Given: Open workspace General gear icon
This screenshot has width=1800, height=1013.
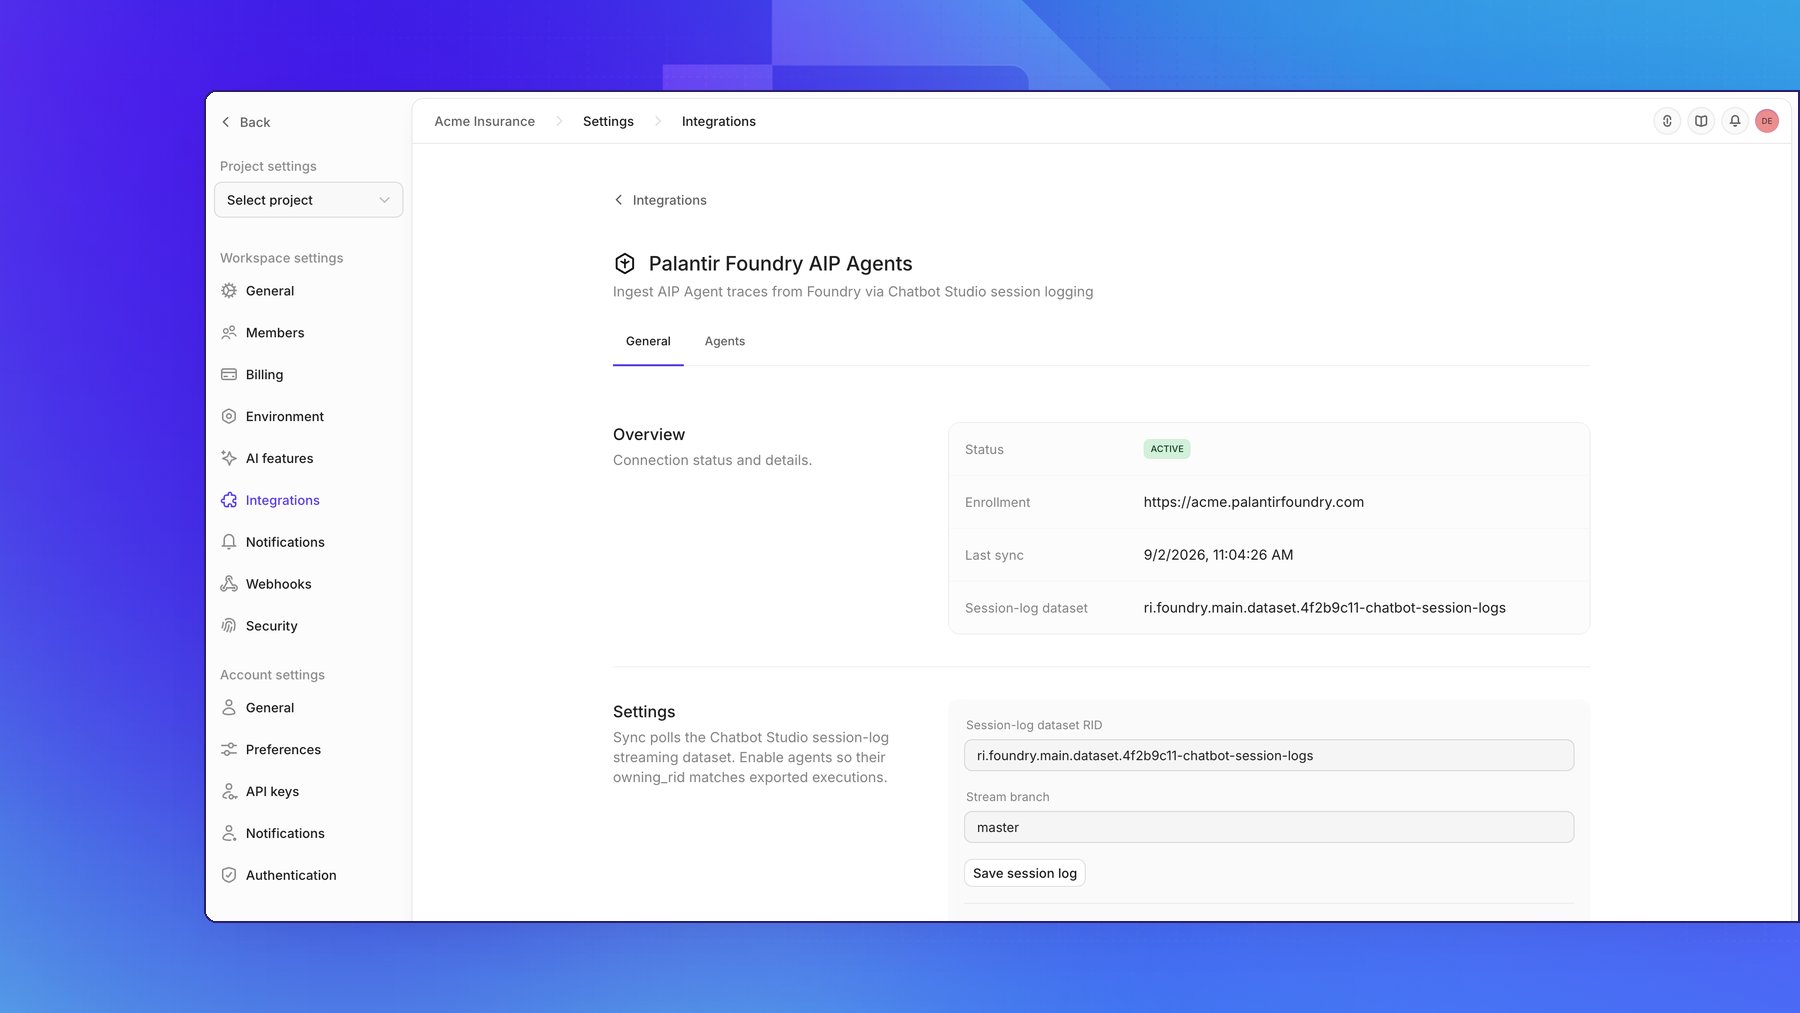Looking at the screenshot, I should tap(229, 291).
